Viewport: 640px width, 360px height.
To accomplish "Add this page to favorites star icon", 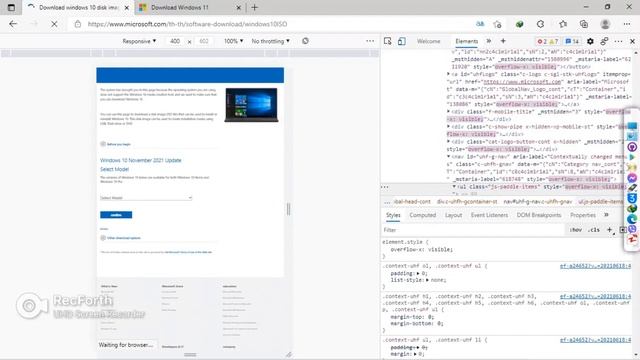I will (497, 24).
